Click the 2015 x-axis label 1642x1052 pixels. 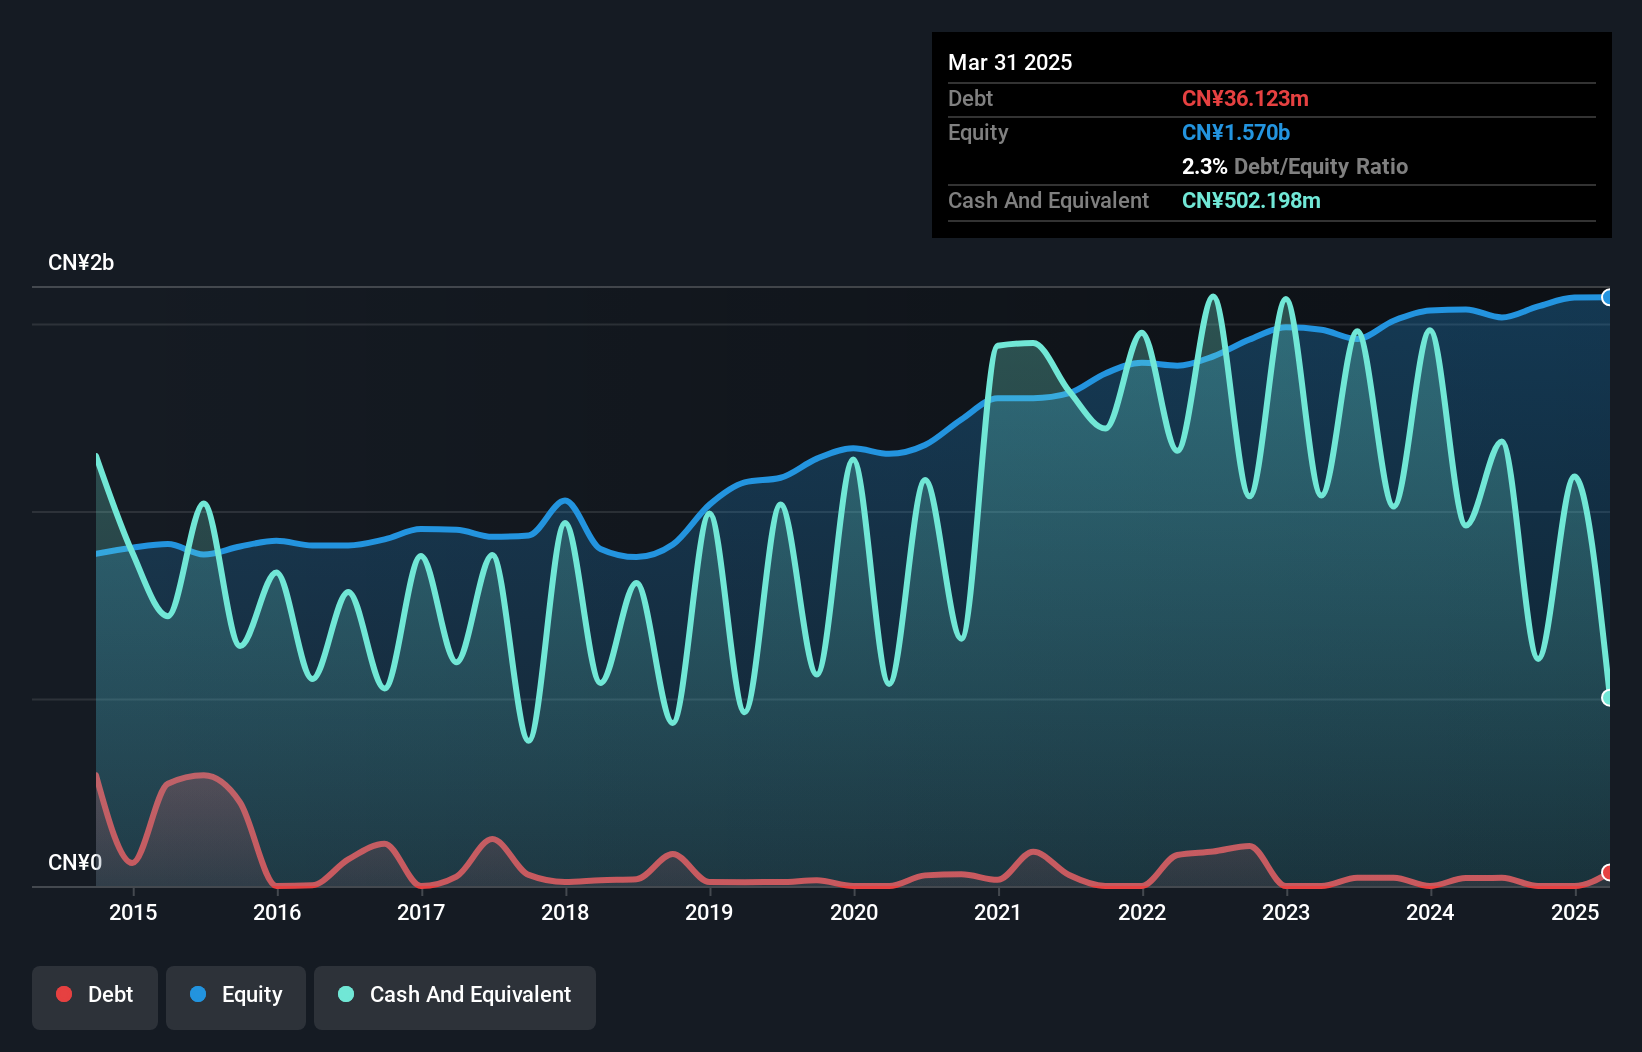click(133, 912)
